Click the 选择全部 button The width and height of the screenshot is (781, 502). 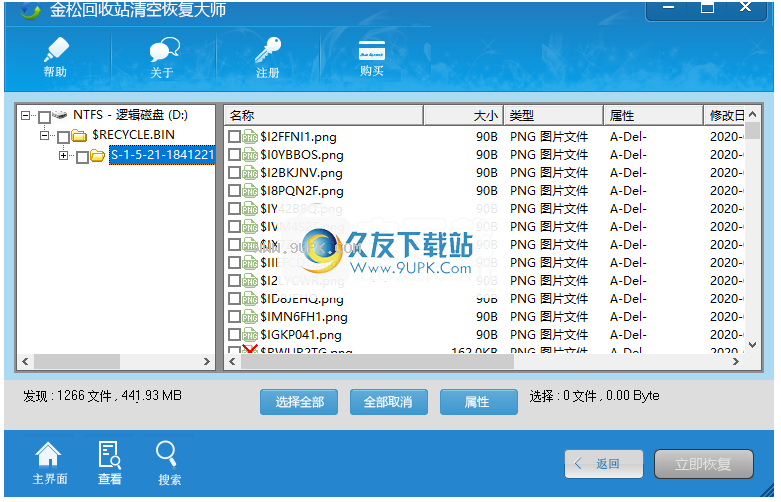click(x=299, y=402)
